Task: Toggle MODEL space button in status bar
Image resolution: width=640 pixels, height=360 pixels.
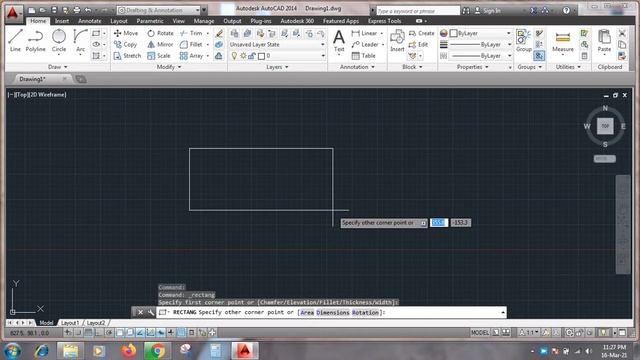Action: tap(480, 333)
